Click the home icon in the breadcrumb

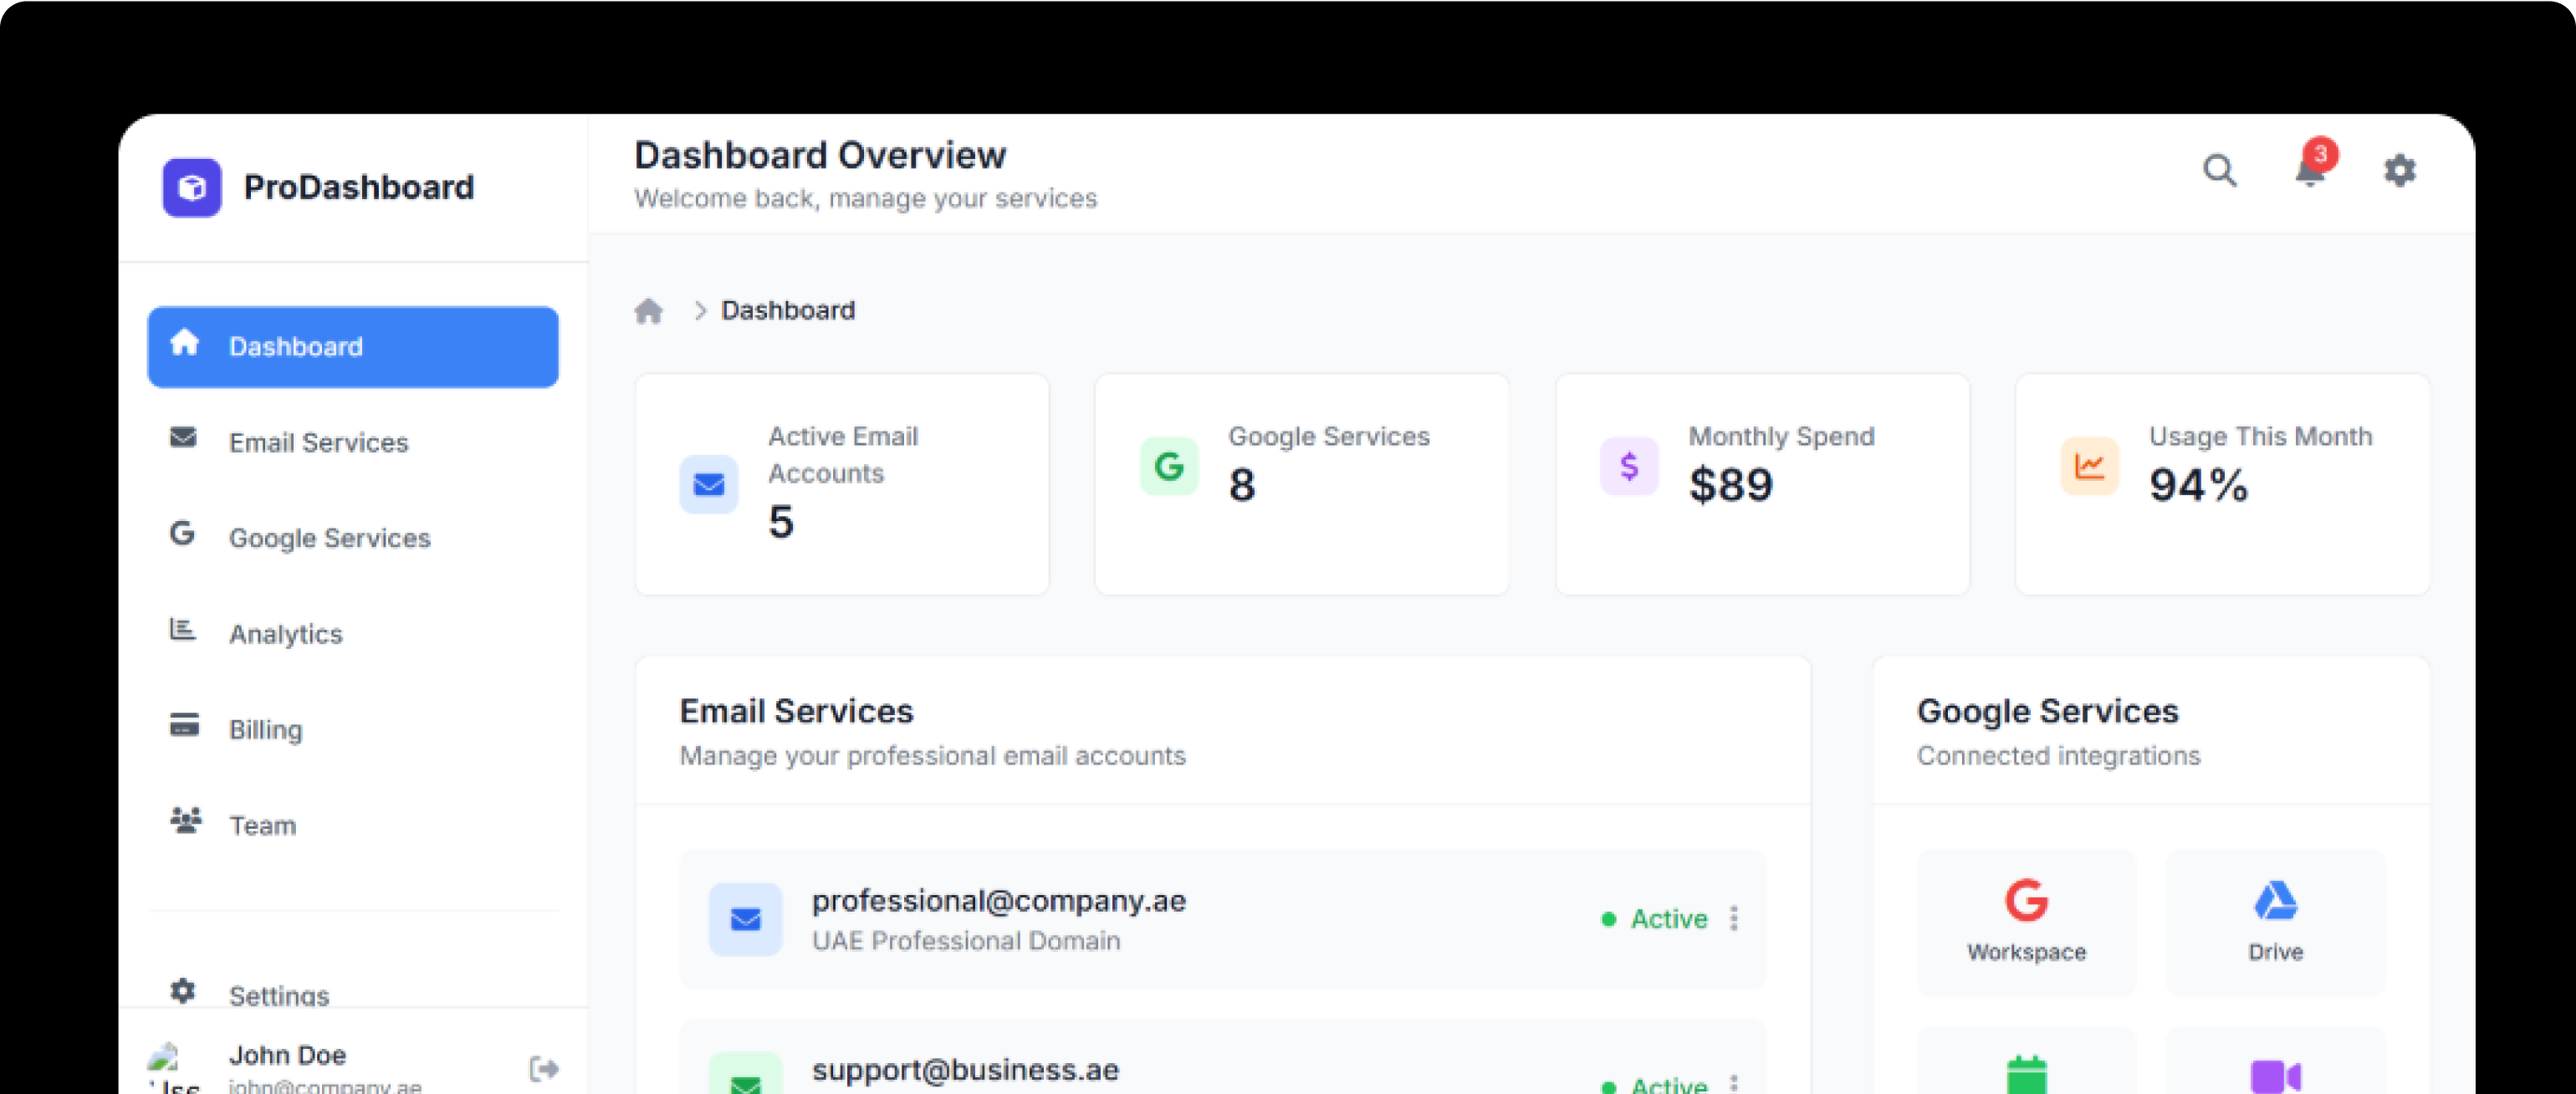(x=649, y=310)
